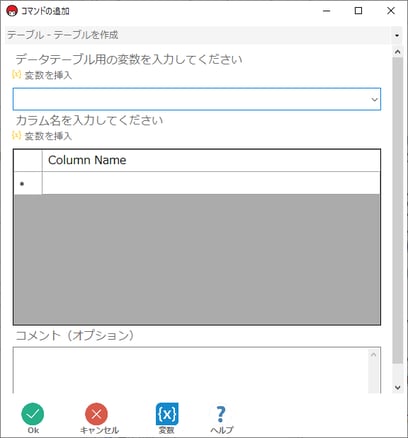Click the Column Name header
This screenshot has height=438, width=408.
(x=211, y=160)
